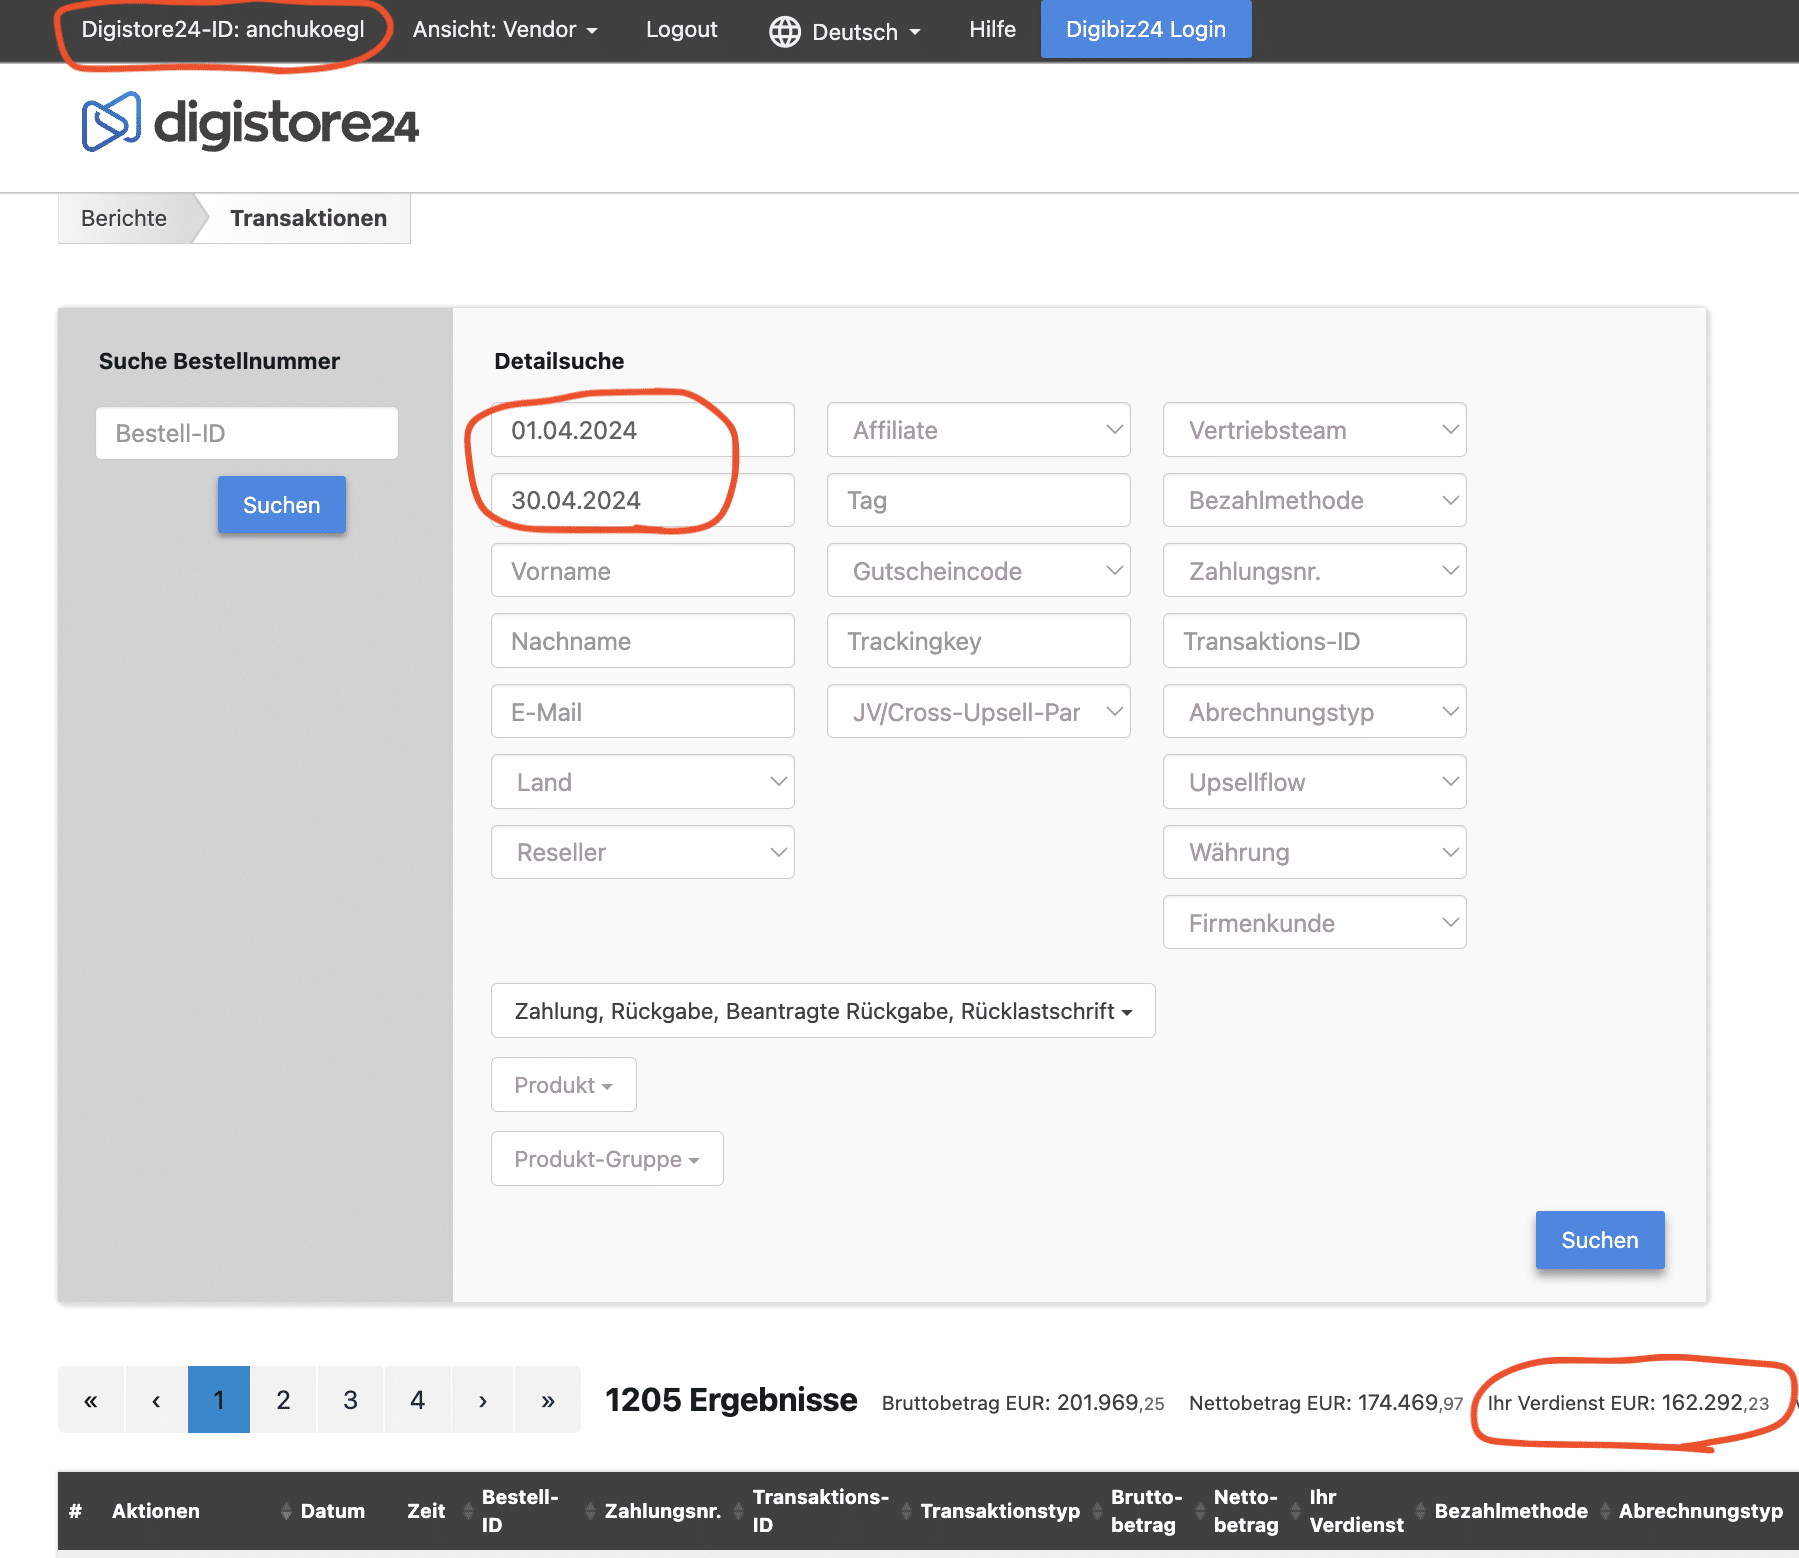Click the Trackingkey input field

coord(979,641)
